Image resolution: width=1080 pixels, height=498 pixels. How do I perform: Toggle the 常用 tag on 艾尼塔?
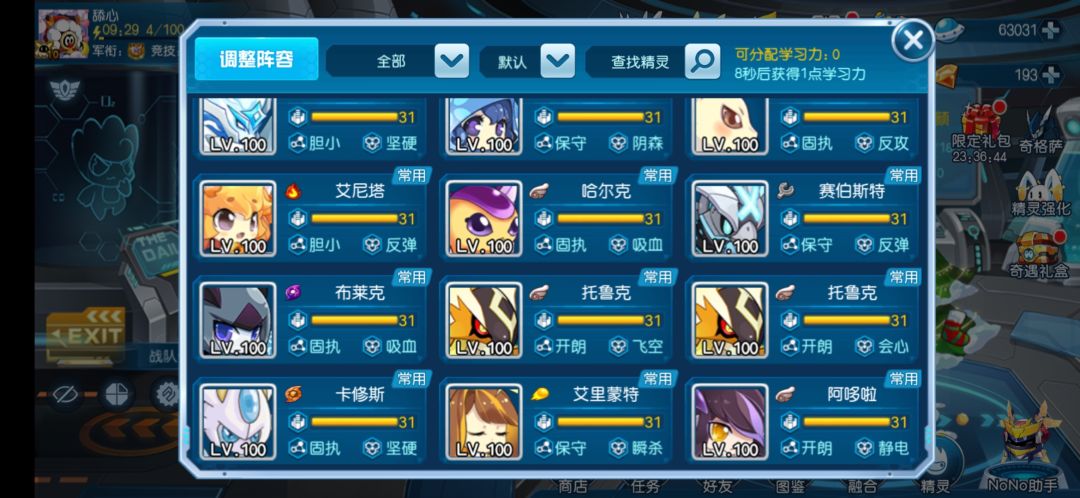pos(411,175)
